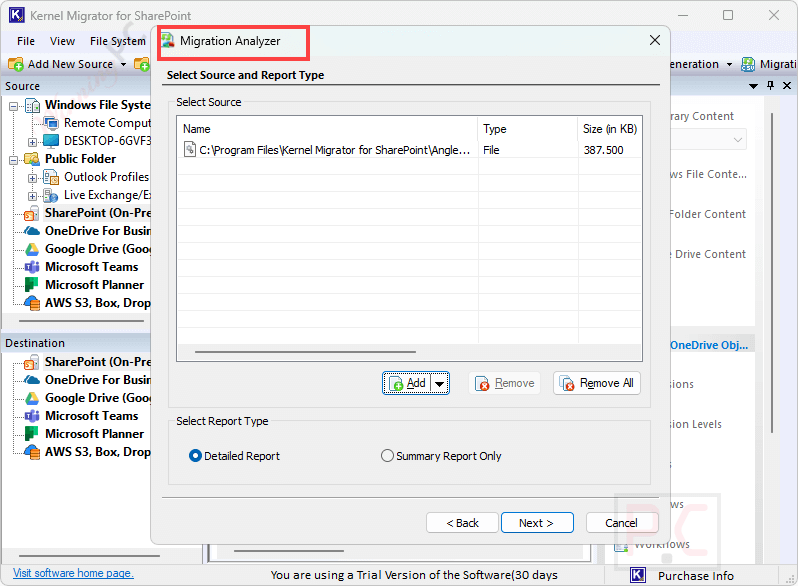The image size is (798, 586).
Task: Click the Kernel Migrator app icon in title bar
Action: 16,15
